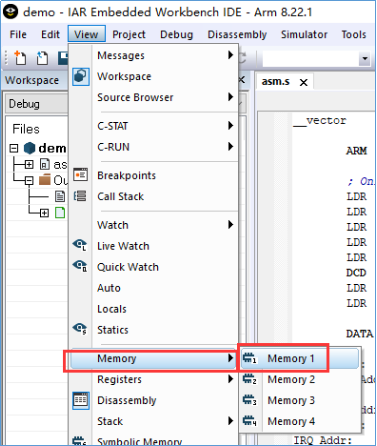Expand the asm file tree node

[29, 164]
